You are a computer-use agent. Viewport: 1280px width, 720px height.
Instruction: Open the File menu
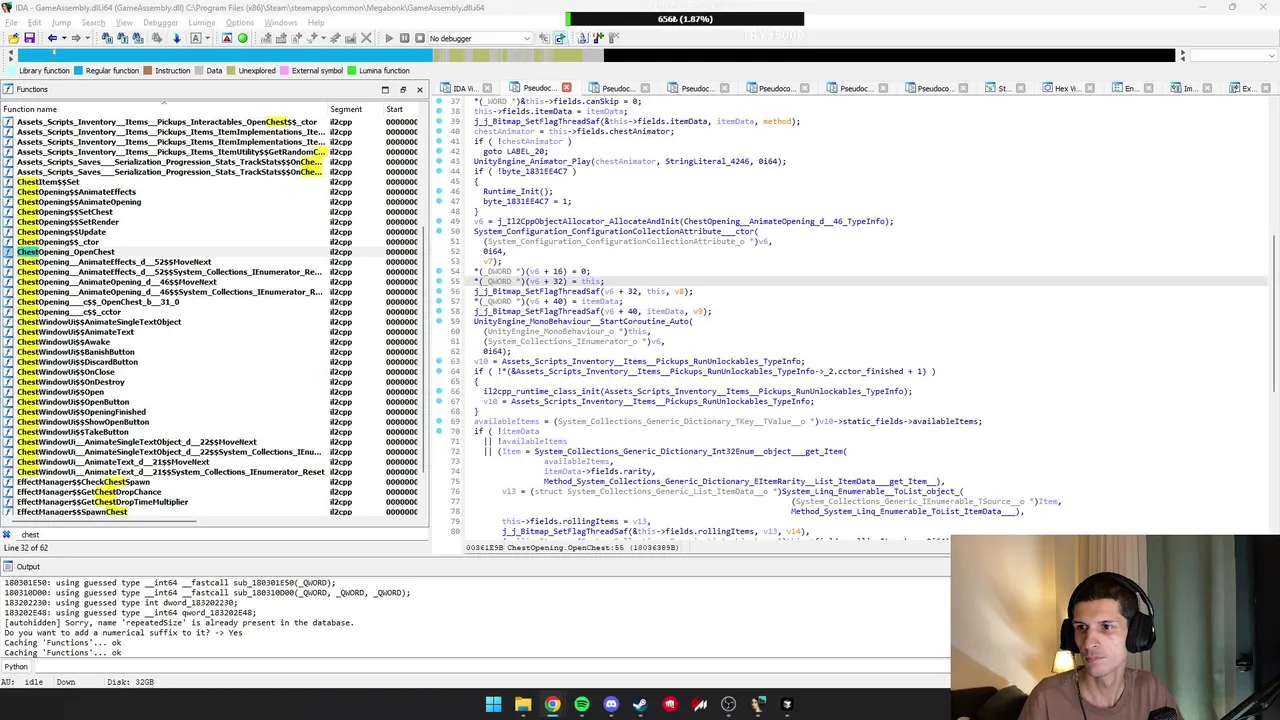(x=11, y=22)
